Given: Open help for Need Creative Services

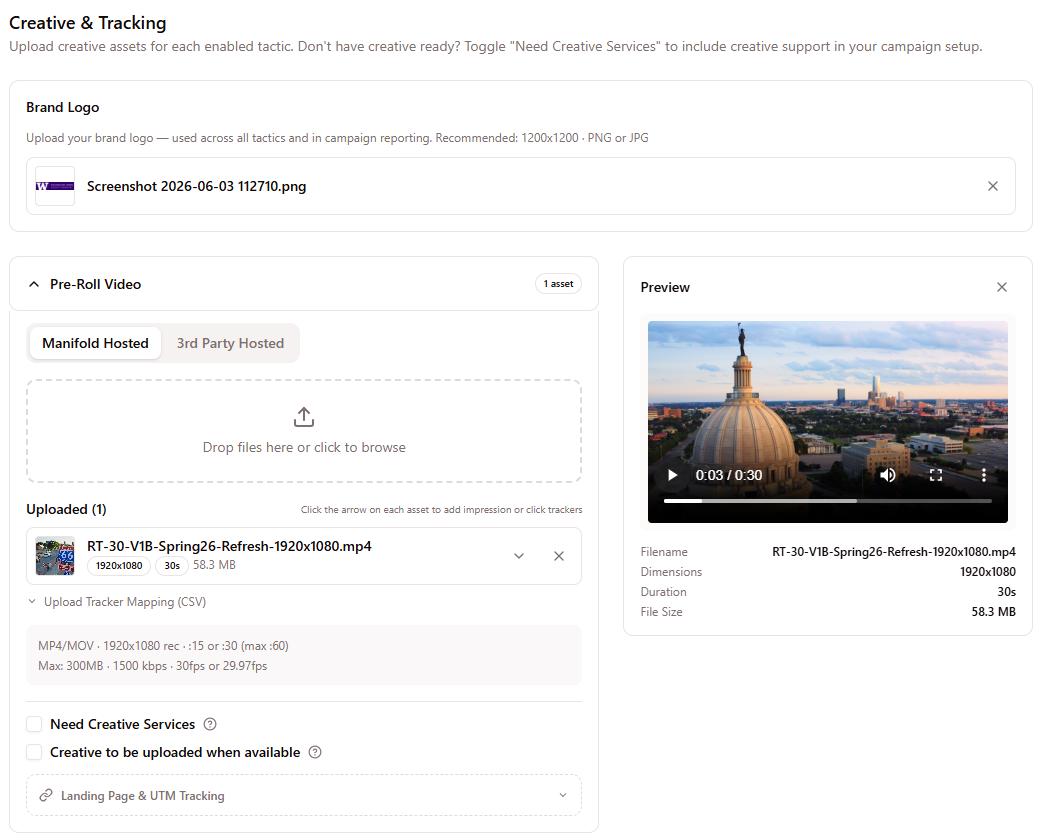Looking at the screenshot, I should (210, 724).
